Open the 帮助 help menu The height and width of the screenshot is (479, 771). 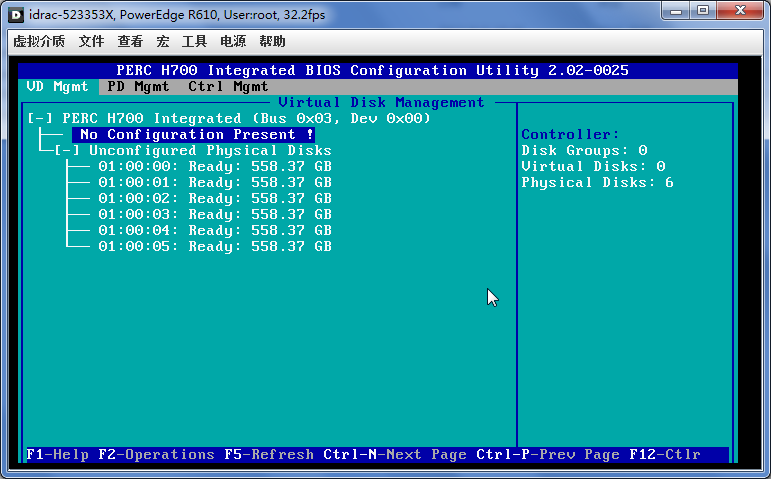pos(272,41)
